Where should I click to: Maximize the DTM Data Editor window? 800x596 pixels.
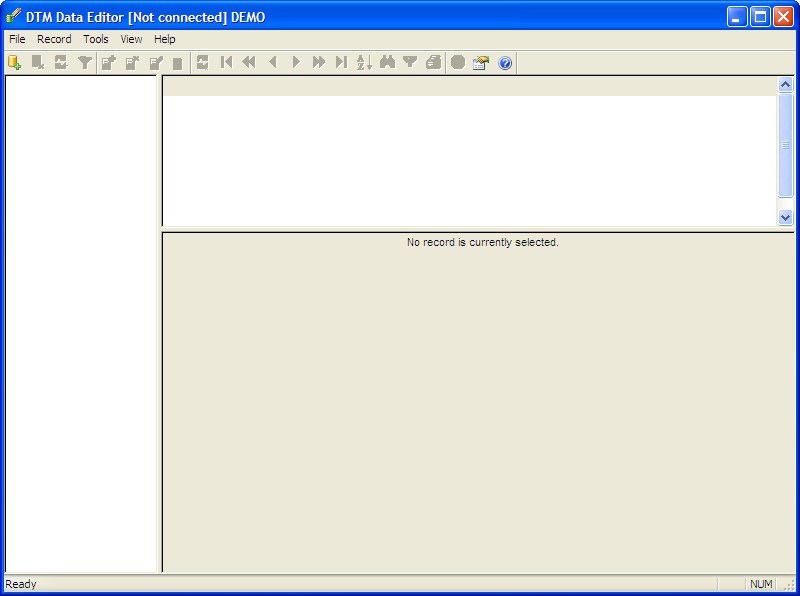click(x=760, y=17)
